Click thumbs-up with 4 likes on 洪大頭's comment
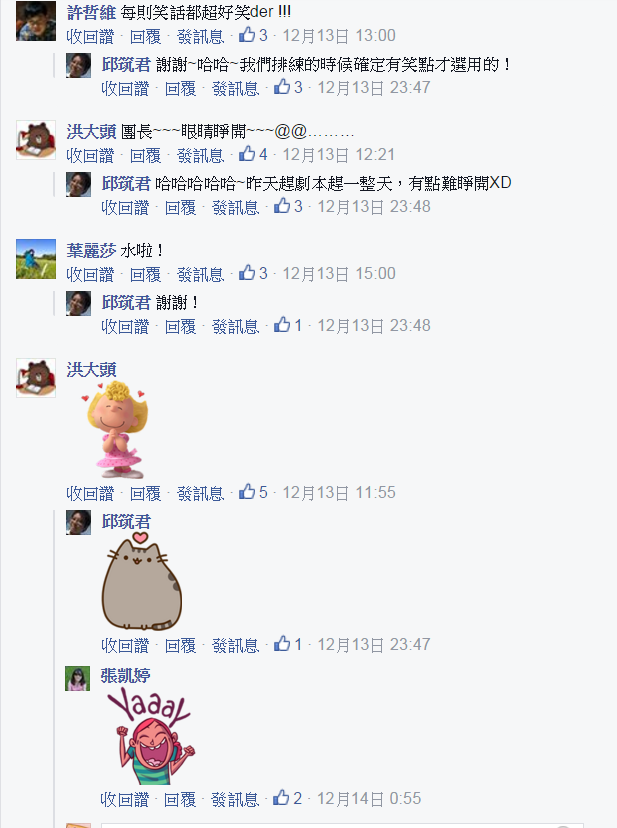Viewport: 617px width, 828px height. (253, 154)
